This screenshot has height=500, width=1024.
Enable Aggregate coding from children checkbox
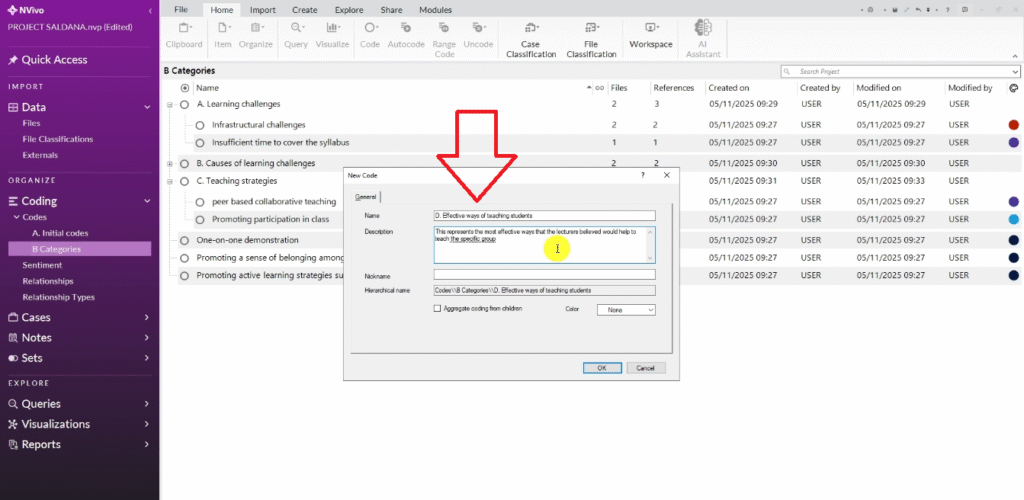[437, 309]
